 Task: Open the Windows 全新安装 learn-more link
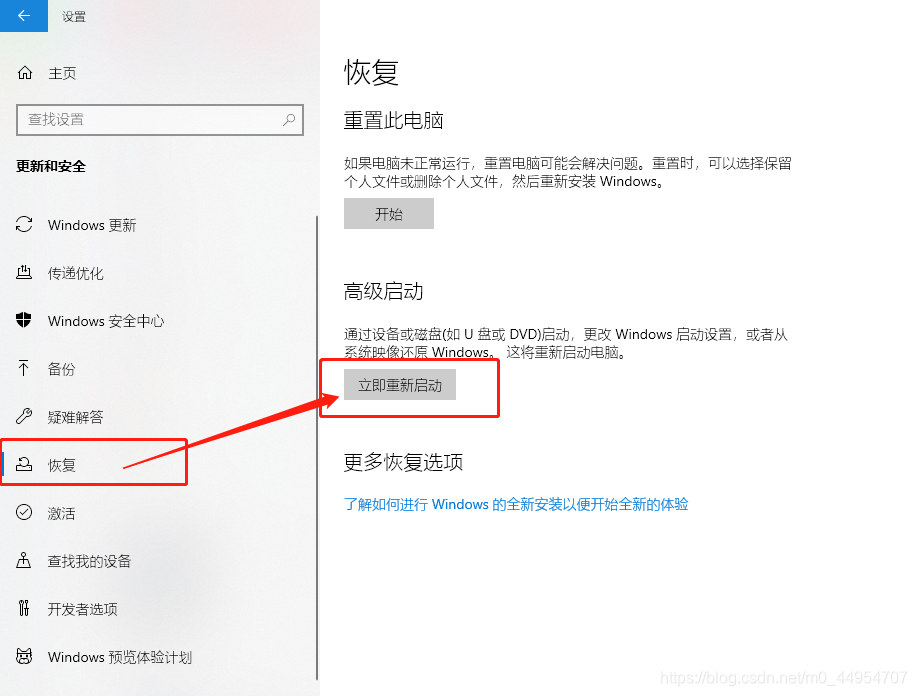516,504
